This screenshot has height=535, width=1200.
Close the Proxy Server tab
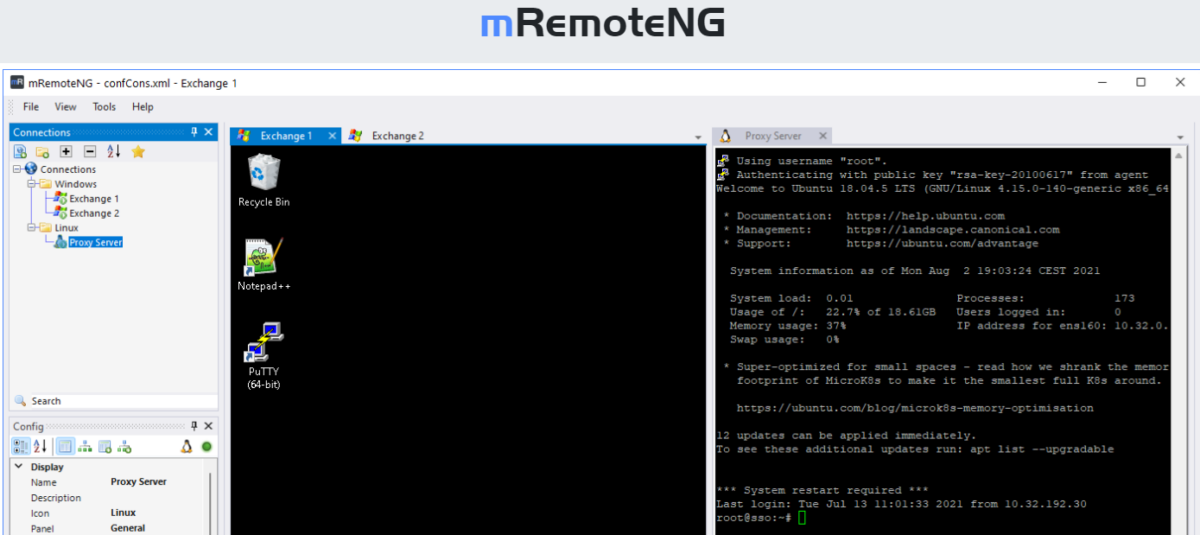tap(823, 136)
